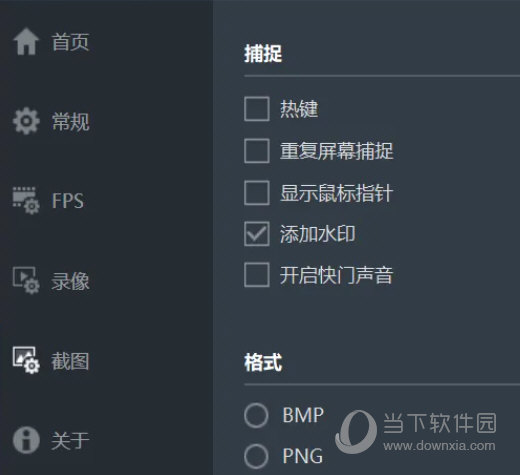Image resolution: width=520 pixels, height=475 pixels.
Task: Open the 录像 recording section
Action: (70, 281)
